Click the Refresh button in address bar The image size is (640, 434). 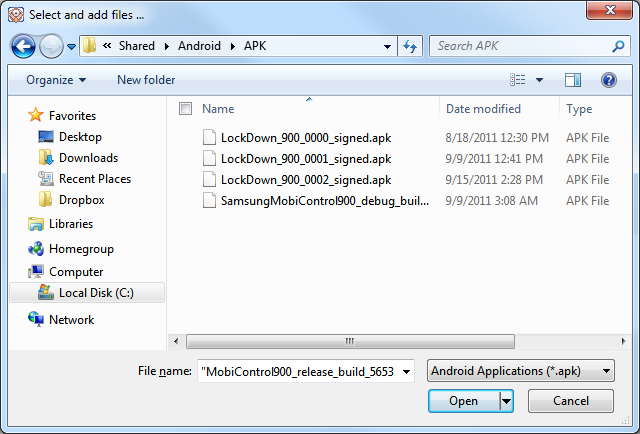pos(410,46)
